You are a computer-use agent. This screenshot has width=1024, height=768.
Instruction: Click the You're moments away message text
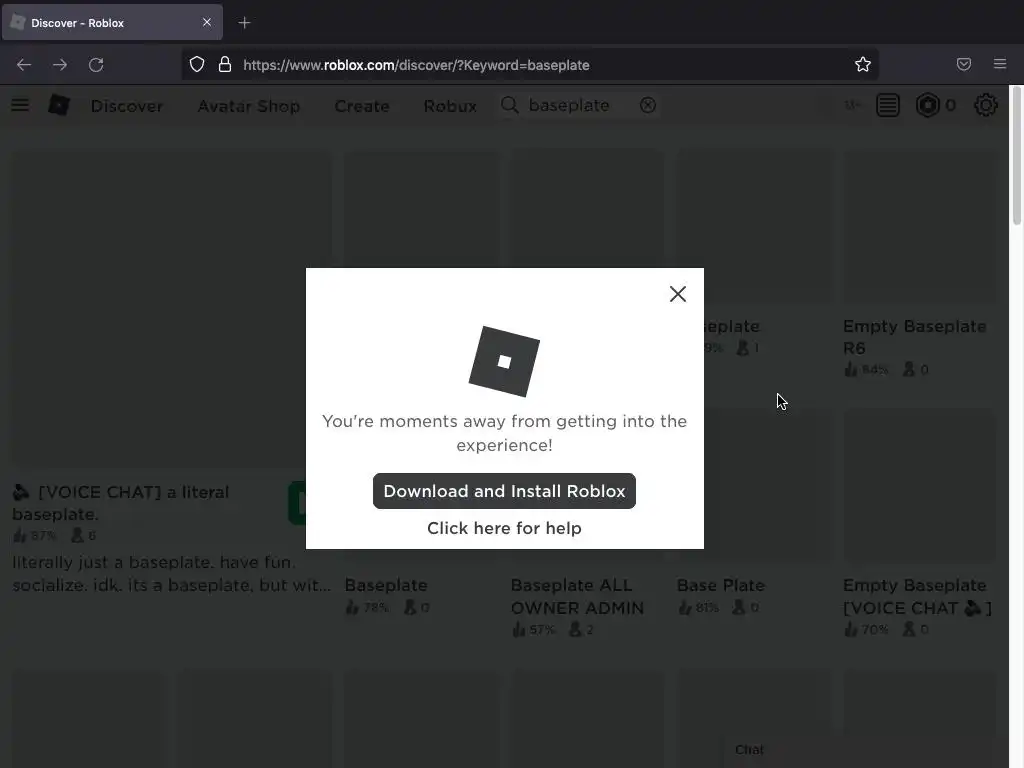click(504, 433)
